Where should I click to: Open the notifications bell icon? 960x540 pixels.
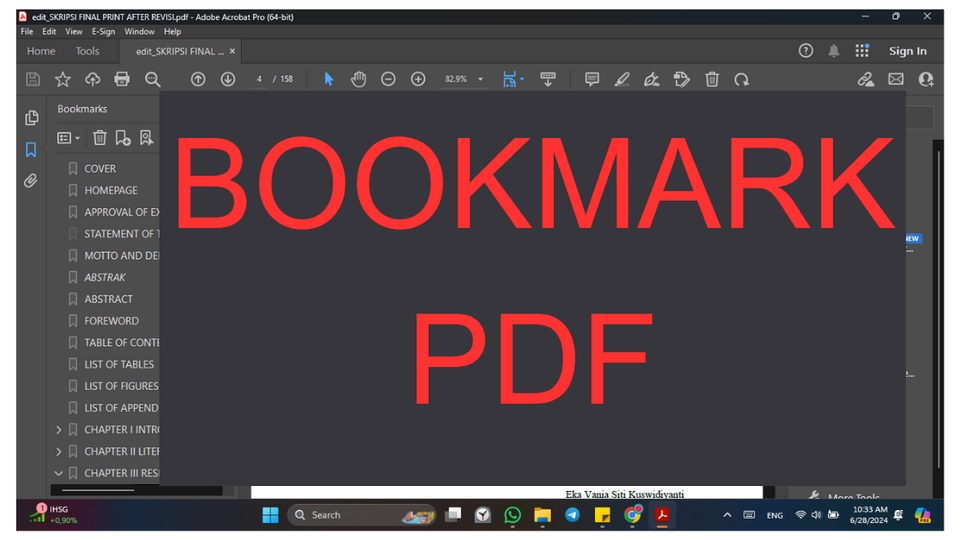834,51
